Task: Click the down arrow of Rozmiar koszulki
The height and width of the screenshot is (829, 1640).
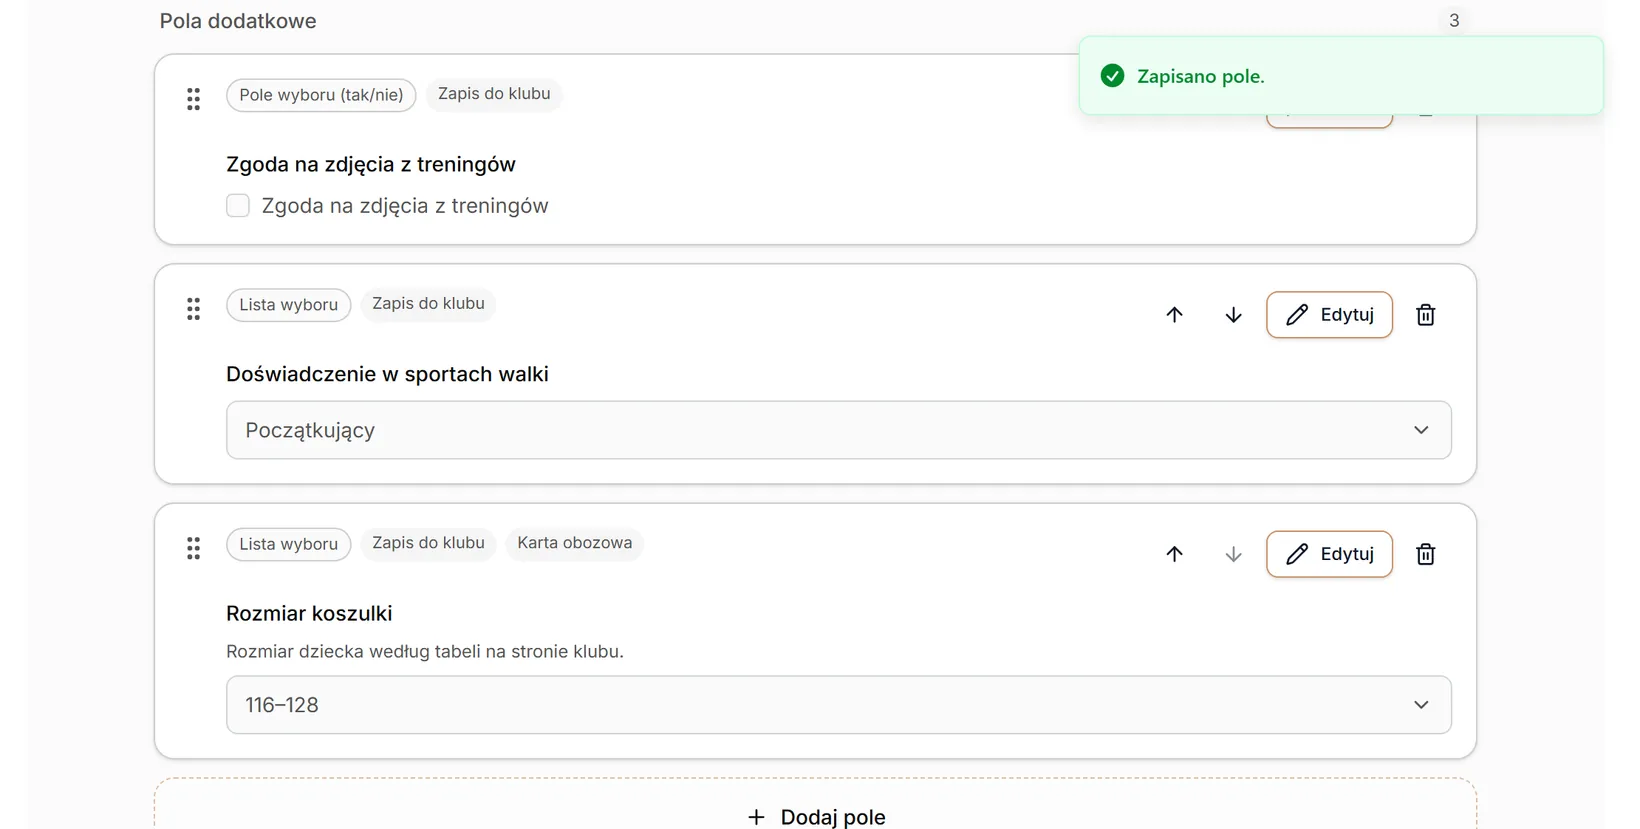Action: (x=1233, y=554)
